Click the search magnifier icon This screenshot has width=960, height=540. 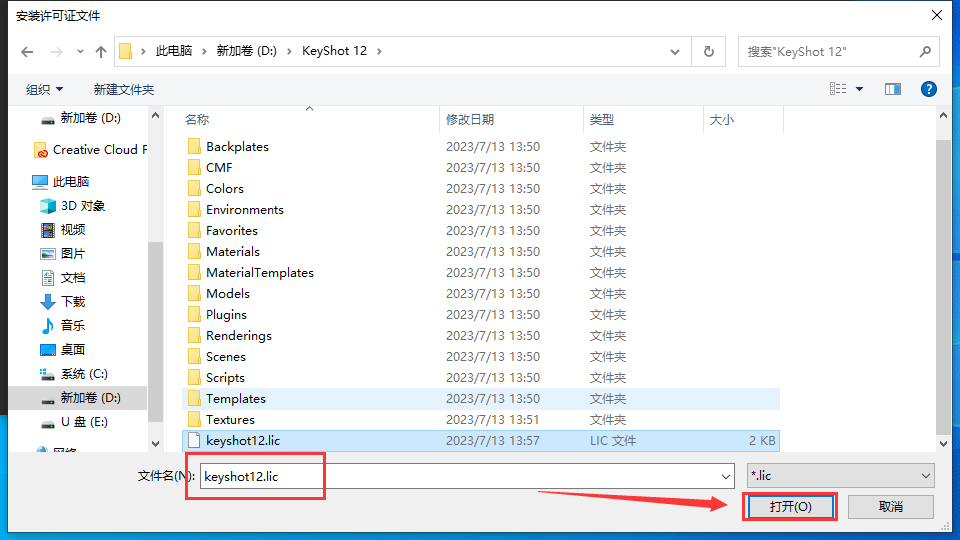tap(925, 51)
